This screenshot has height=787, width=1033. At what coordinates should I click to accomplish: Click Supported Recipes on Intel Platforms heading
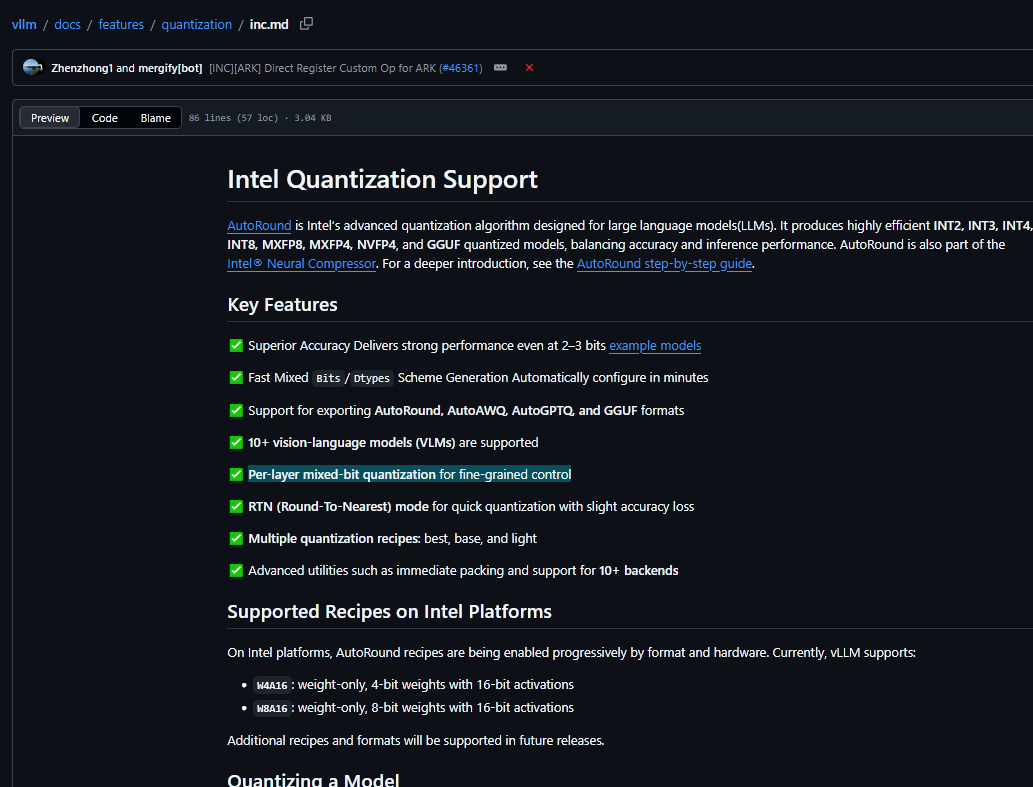(389, 611)
